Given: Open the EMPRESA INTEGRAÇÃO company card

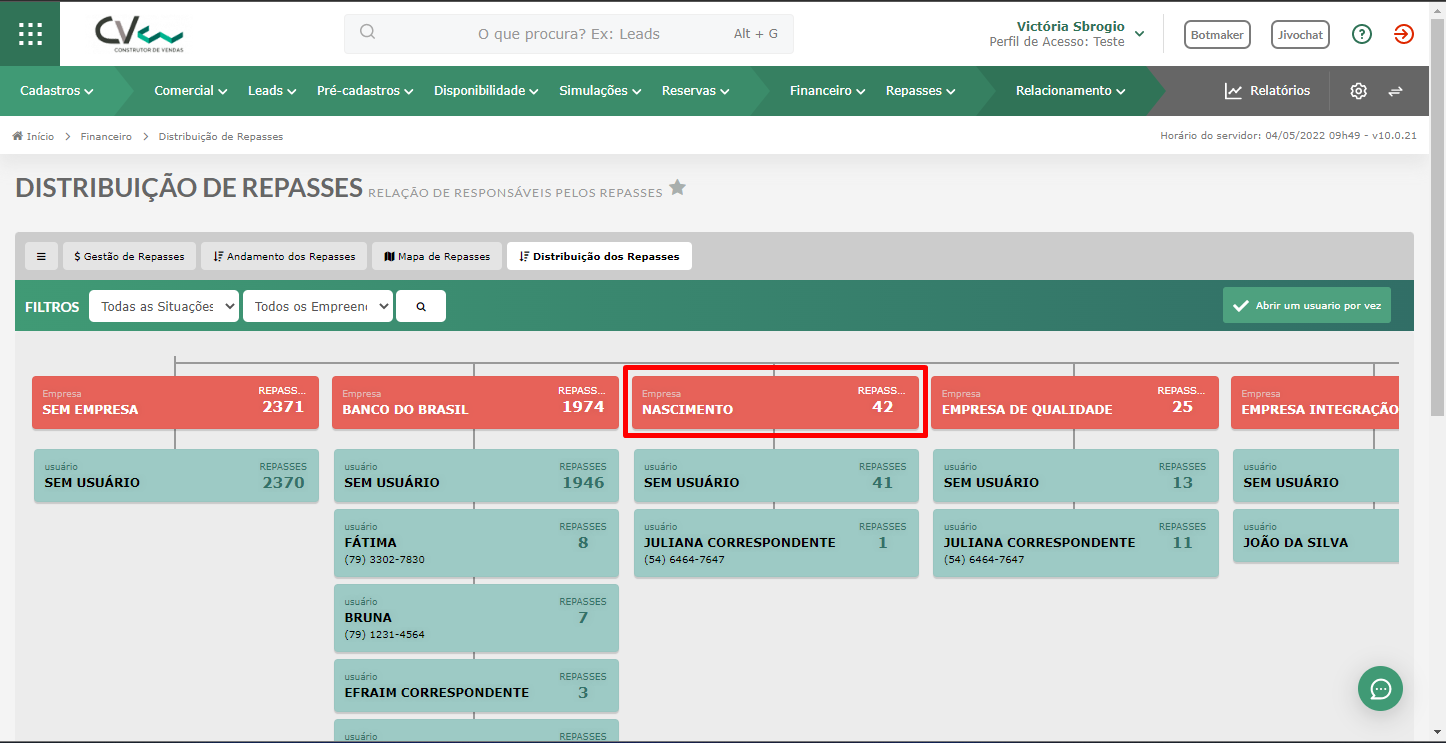Looking at the screenshot, I should [1315, 402].
